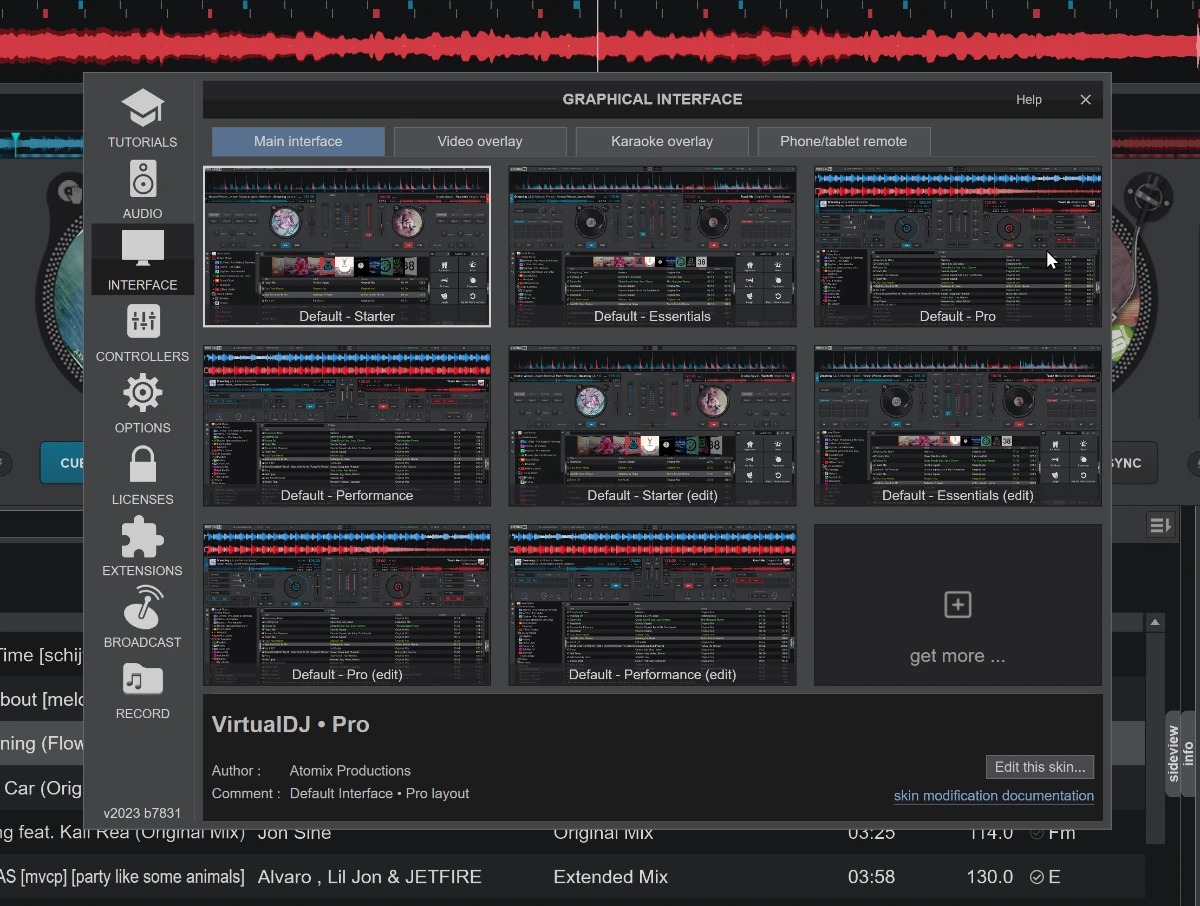
Task: Open the Controllers settings section
Action: coord(142,333)
